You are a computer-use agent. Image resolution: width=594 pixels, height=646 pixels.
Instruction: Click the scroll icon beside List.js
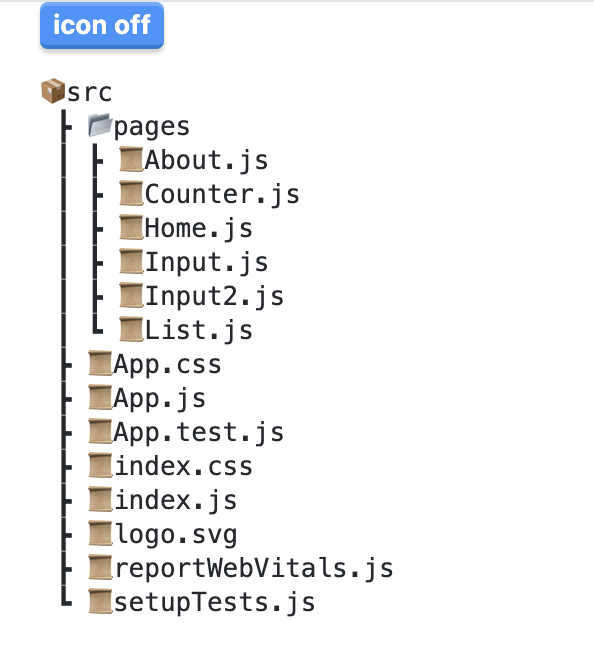pos(131,330)
